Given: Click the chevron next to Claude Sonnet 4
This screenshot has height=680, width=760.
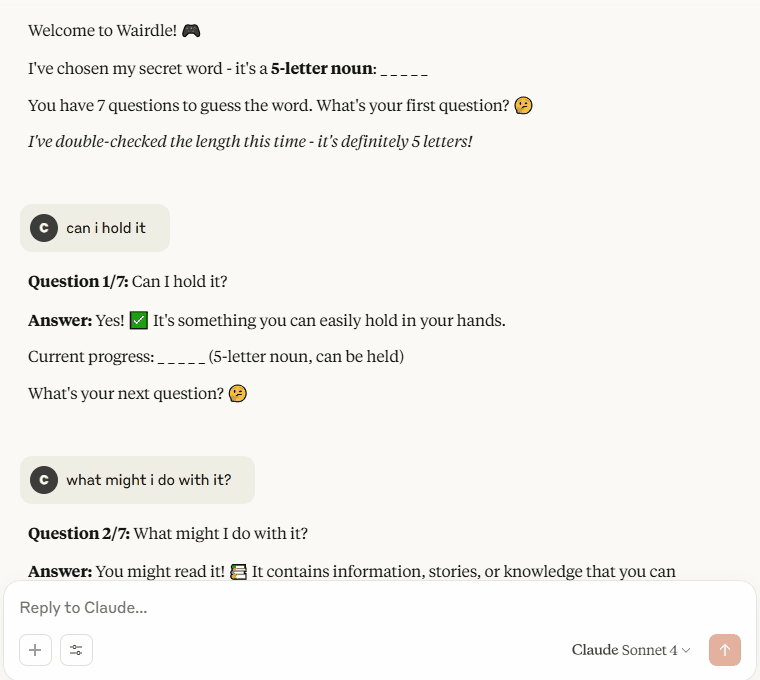Looking at the screenshot, I should pyautogui.click(x=686, y=650).
